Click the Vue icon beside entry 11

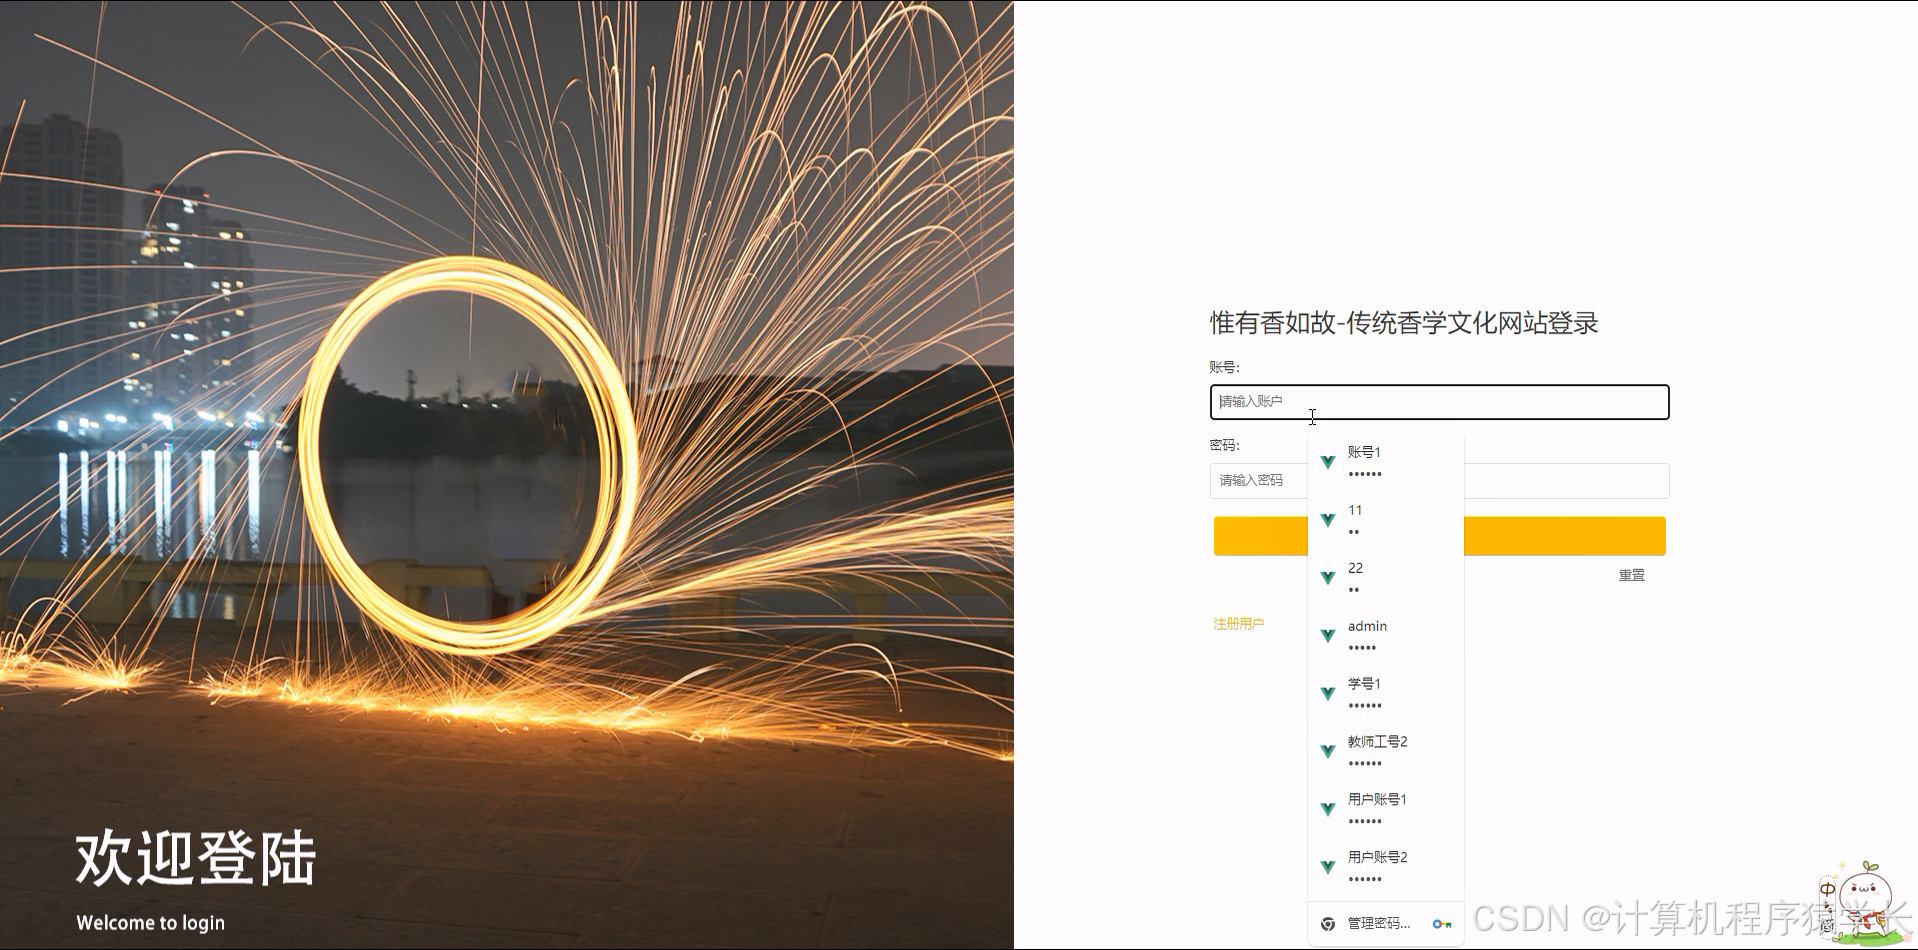click(x=1328, y=520)
